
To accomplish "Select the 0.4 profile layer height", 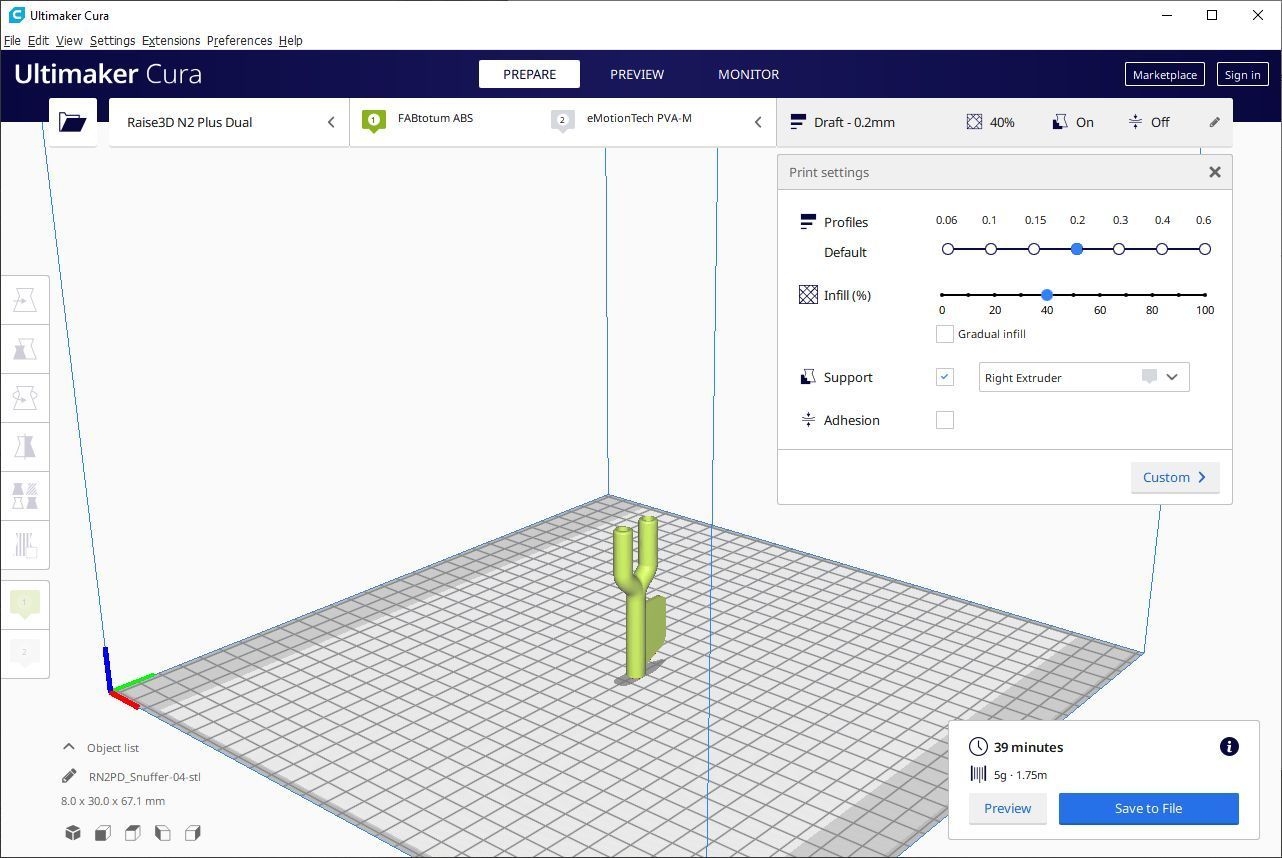I will coord(1162,249).
